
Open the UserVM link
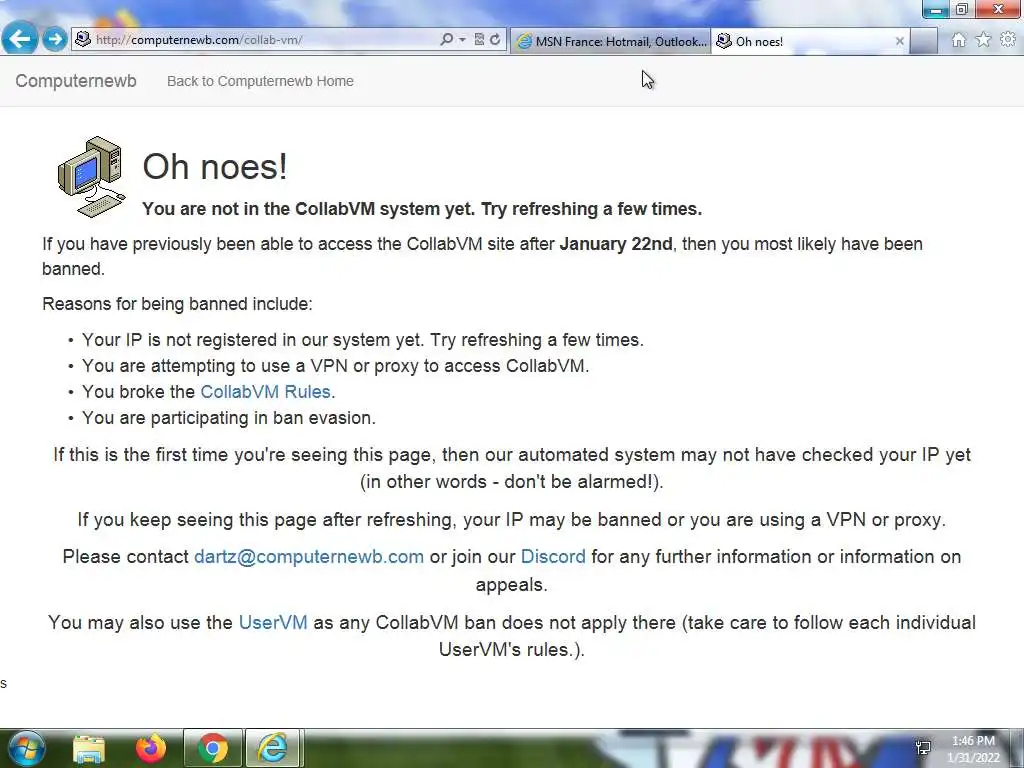(273, 622)
